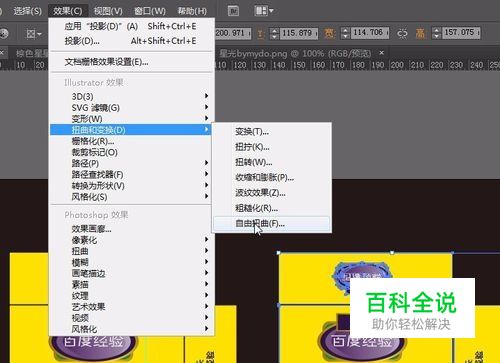Click the width field showing 114.706

(x=369, y=33)
